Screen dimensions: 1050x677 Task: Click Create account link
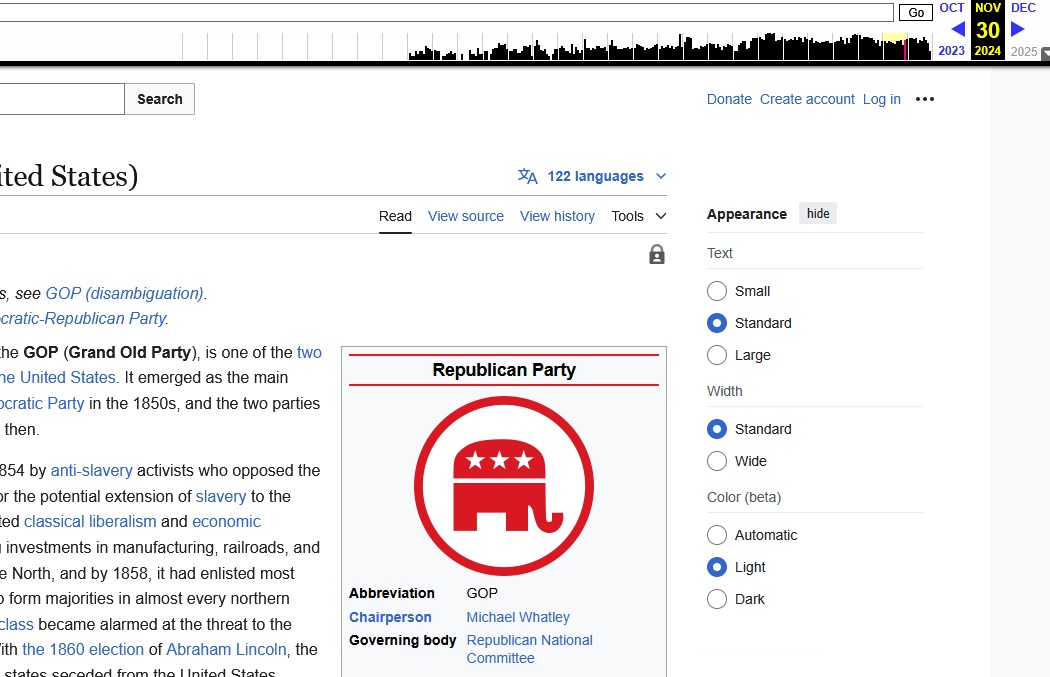(807, 99)
